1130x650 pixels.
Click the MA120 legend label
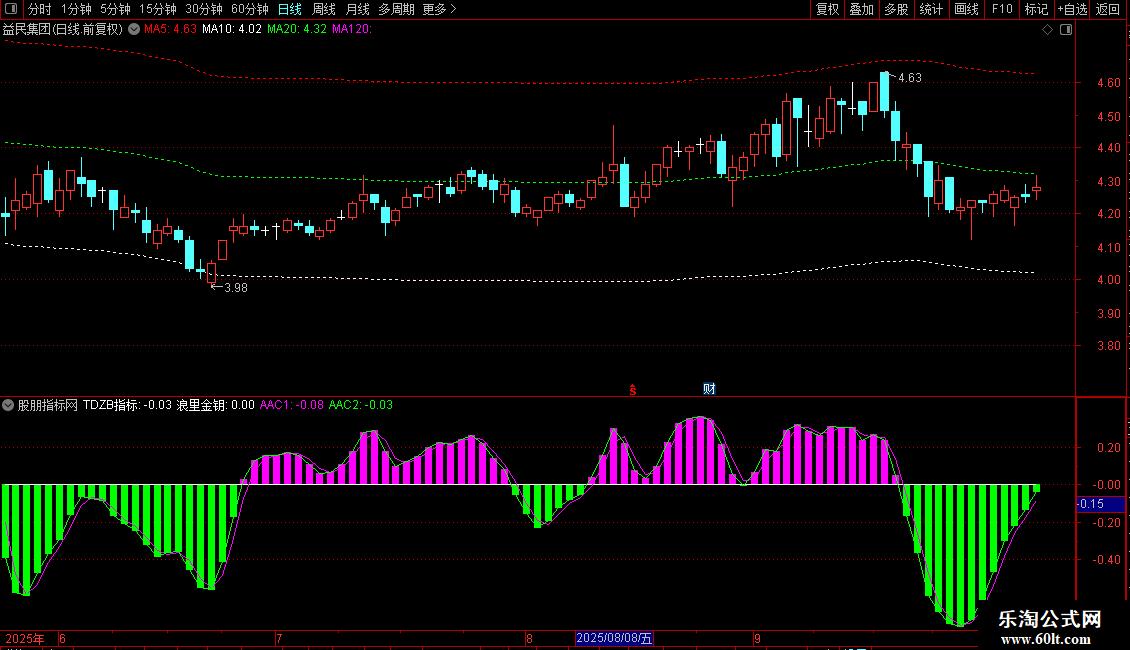(x=352, y=29)
